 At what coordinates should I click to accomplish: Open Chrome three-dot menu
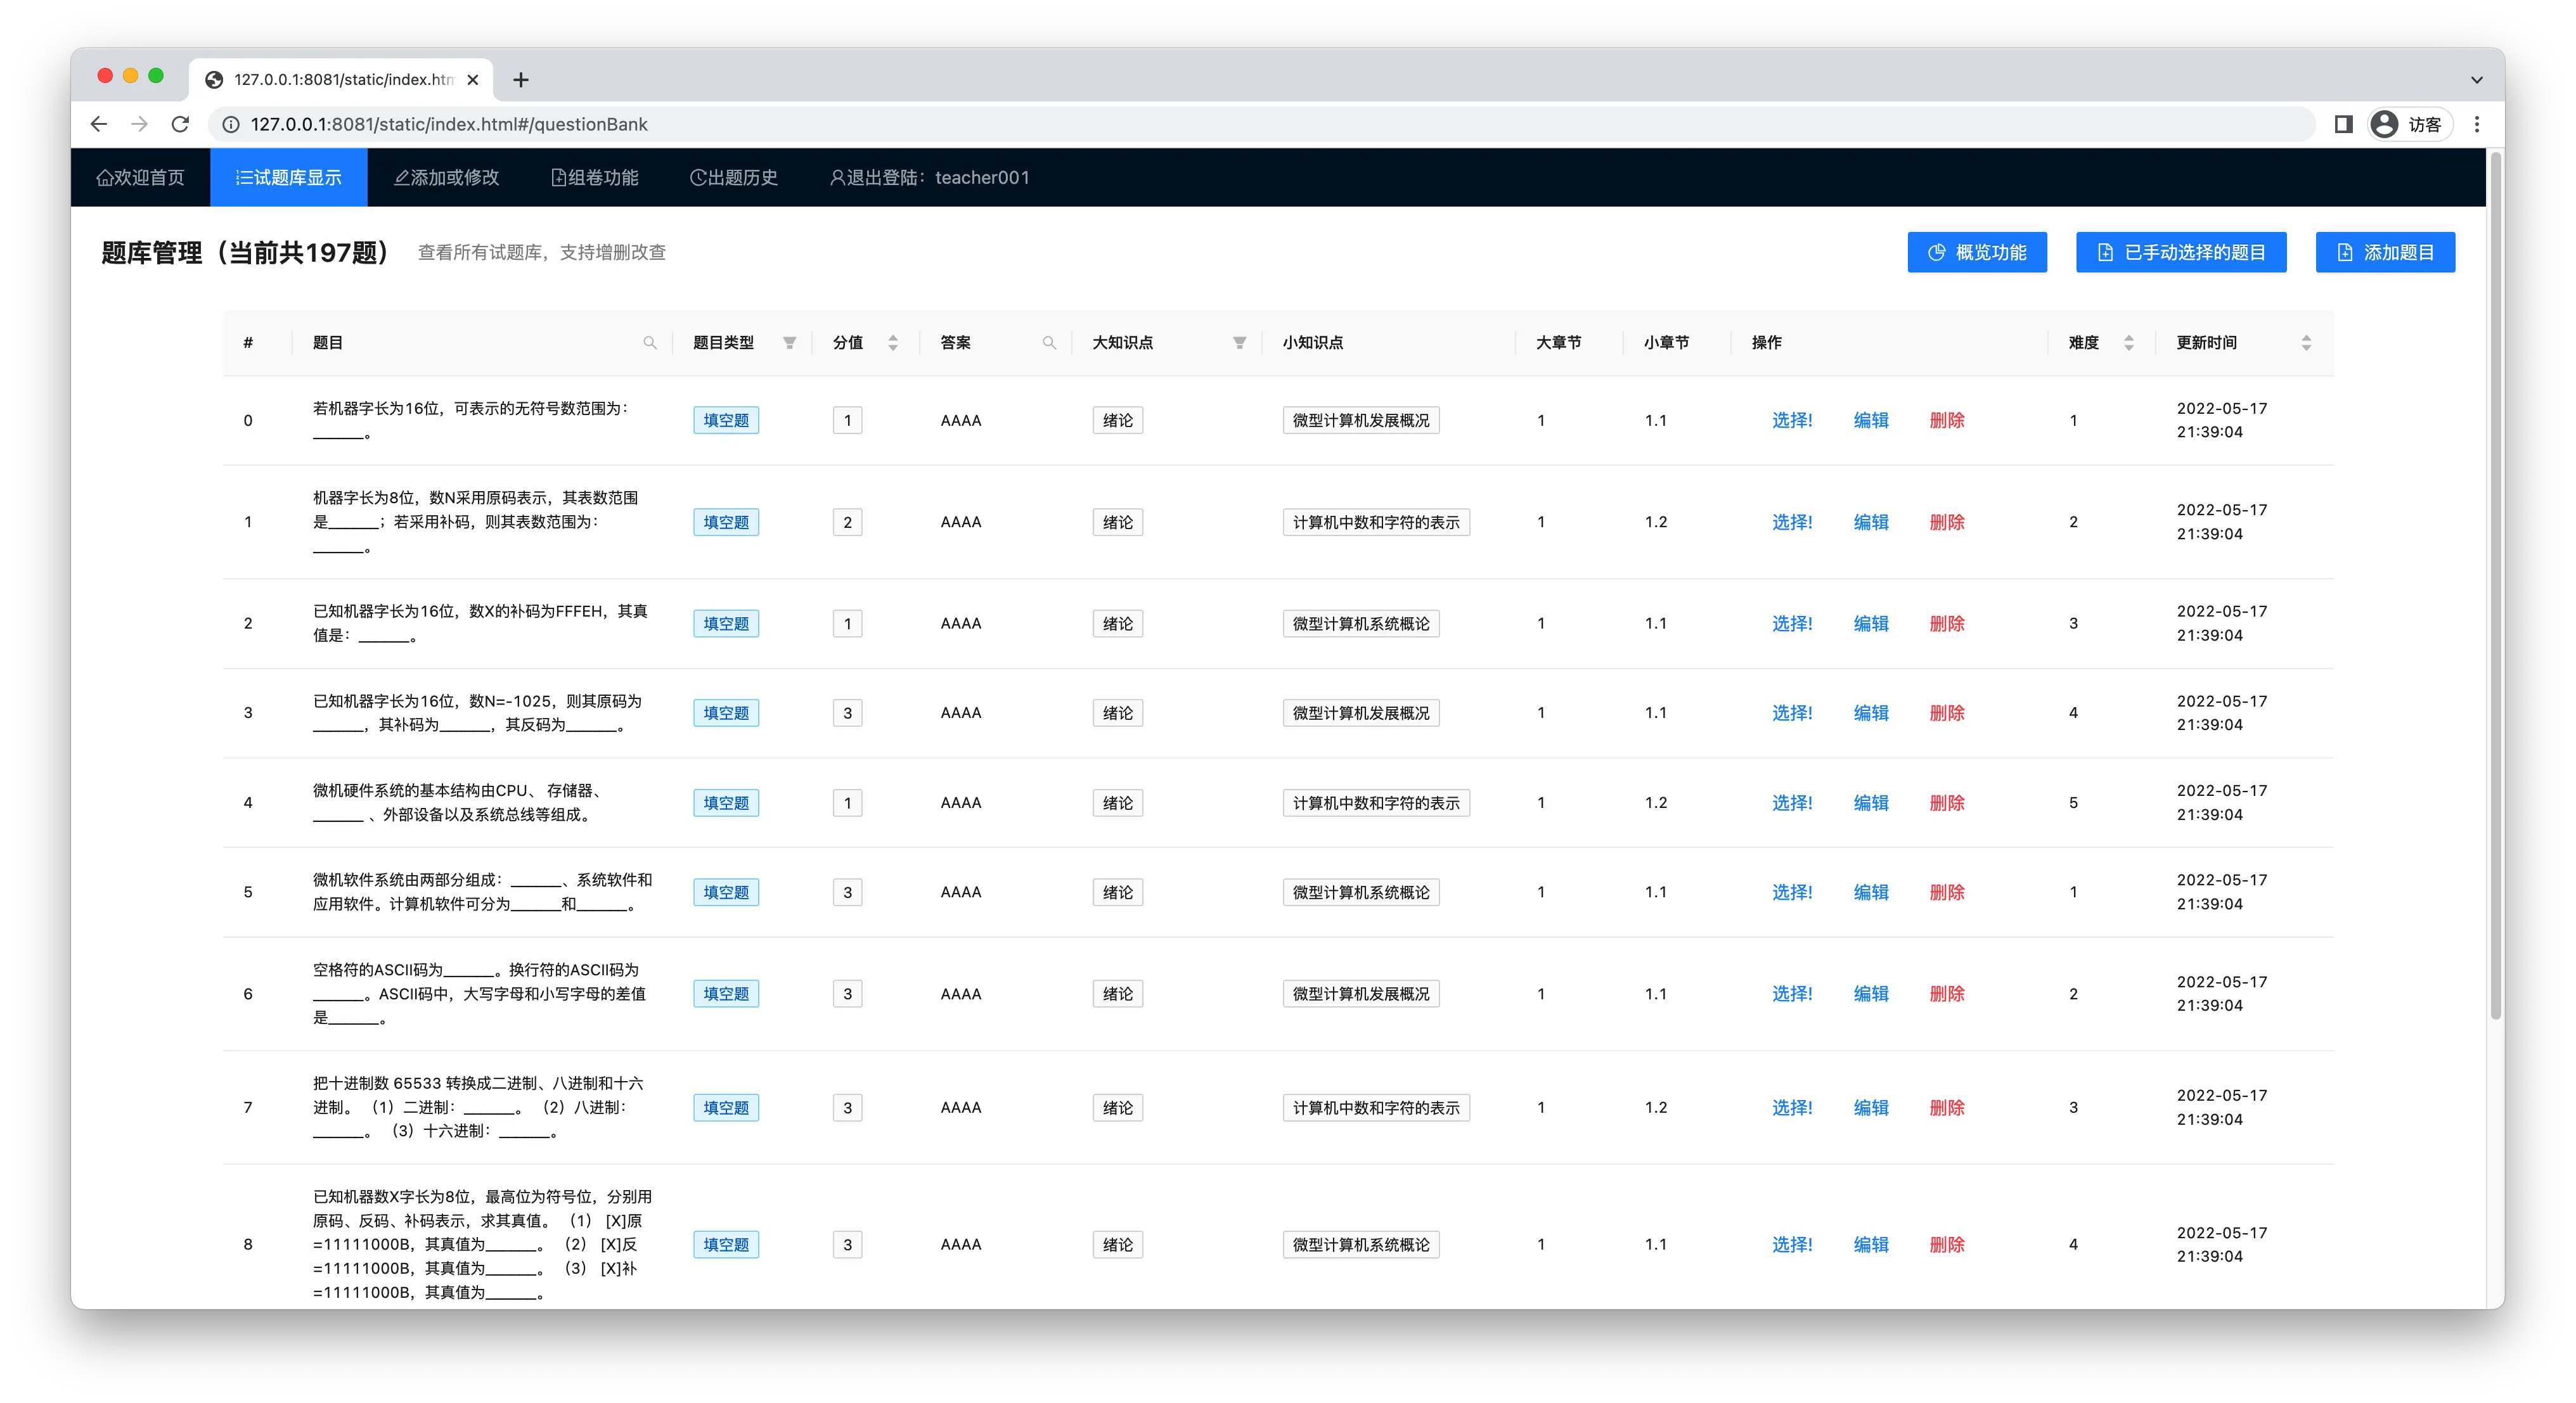point(2477,124)
